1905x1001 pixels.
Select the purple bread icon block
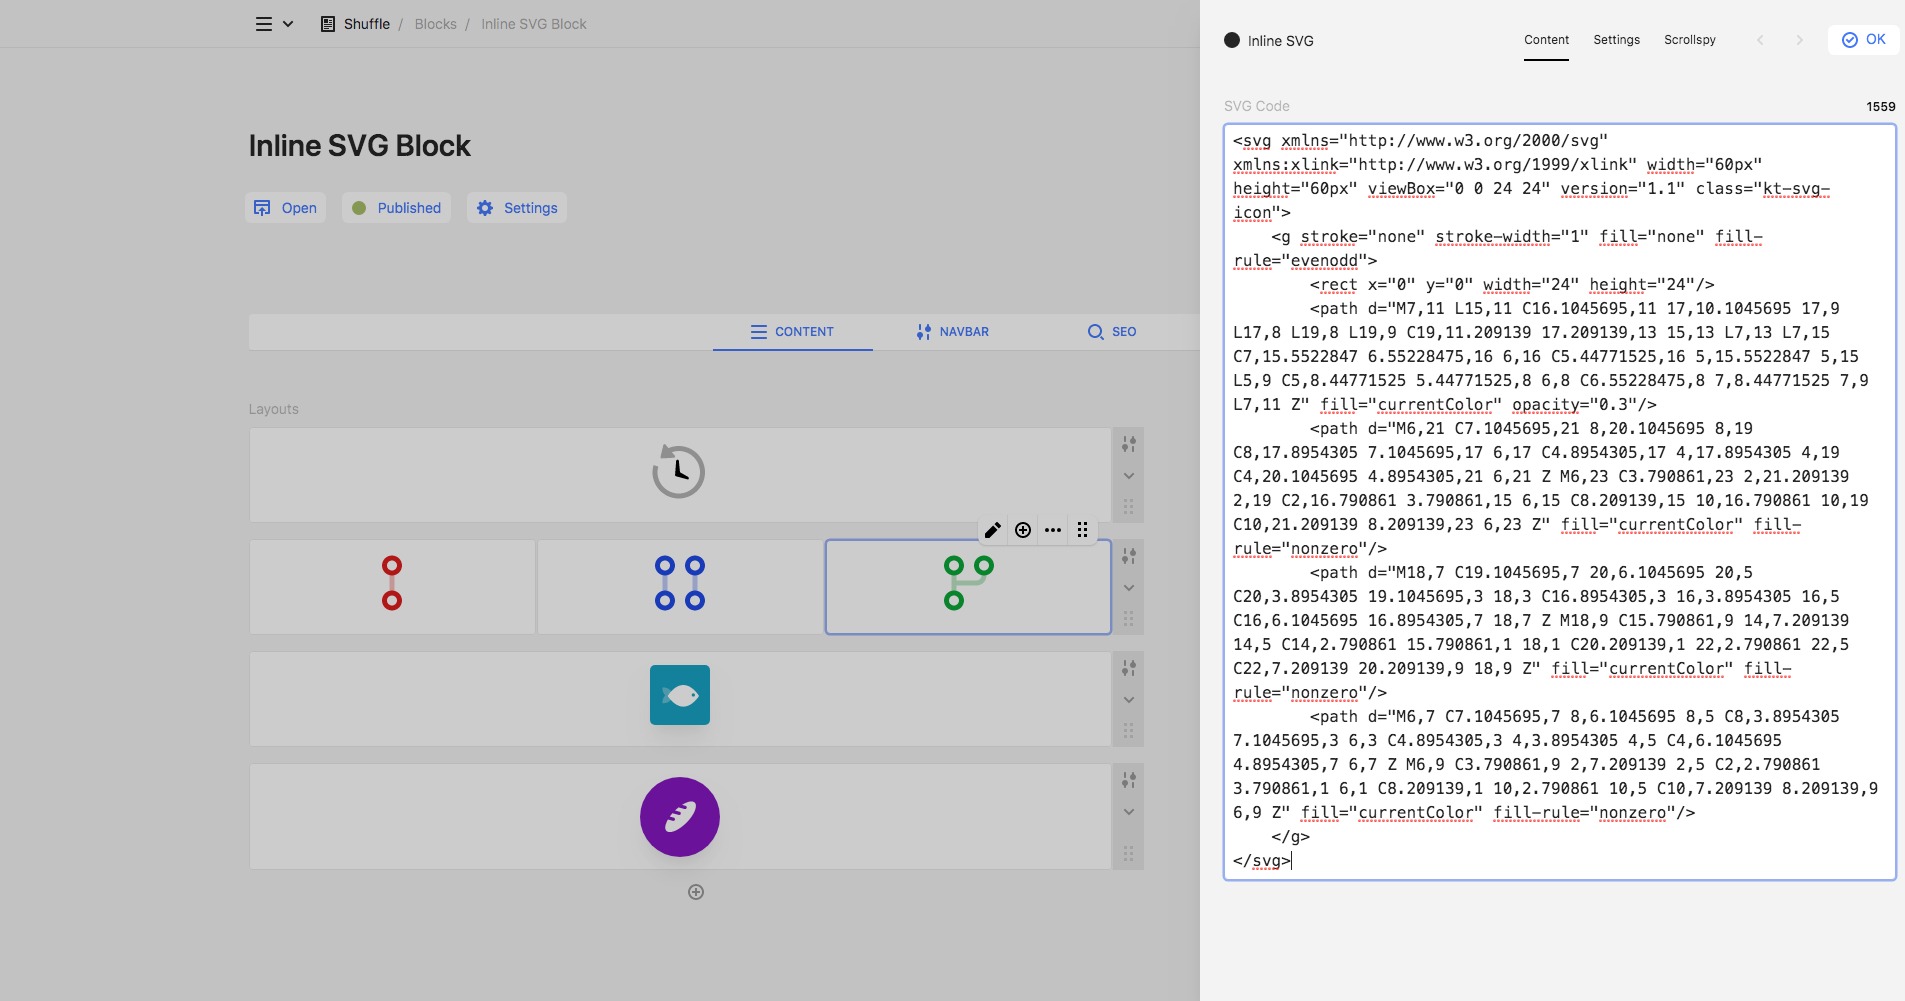[x=680, y=817]
